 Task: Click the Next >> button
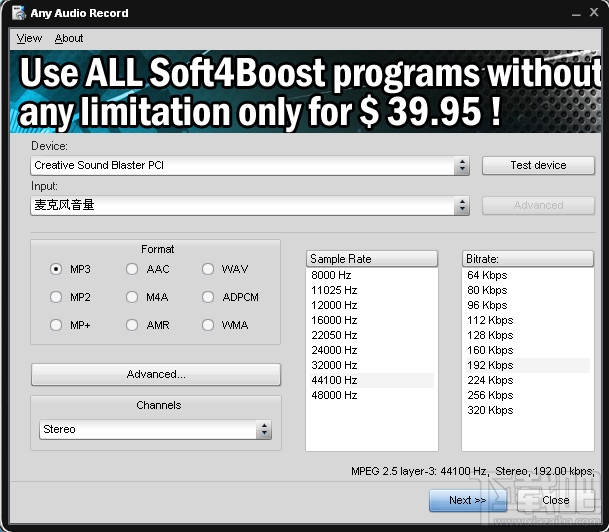(468, 500)
